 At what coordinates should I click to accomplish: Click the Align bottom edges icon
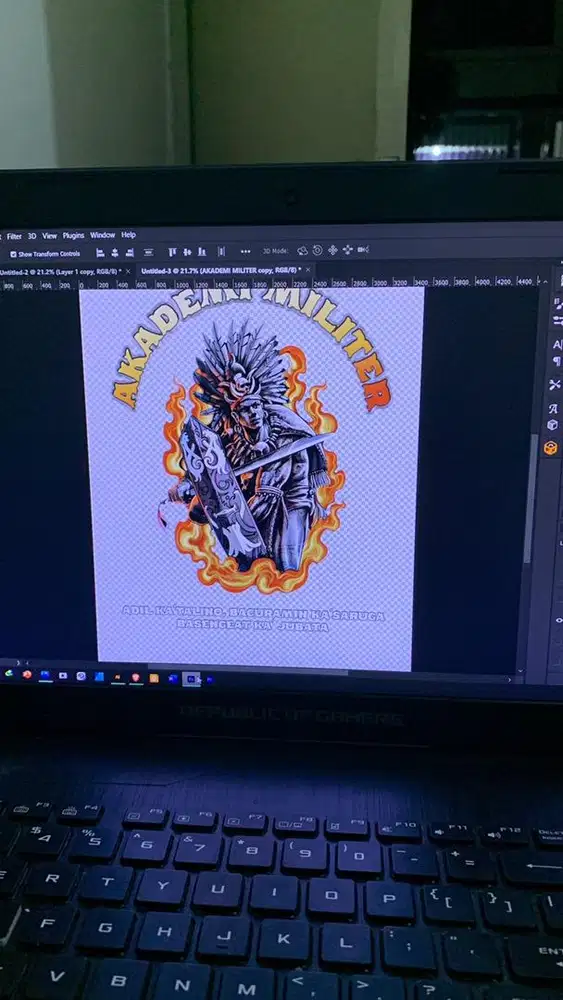pyautogui.click(x=202, y=252)
